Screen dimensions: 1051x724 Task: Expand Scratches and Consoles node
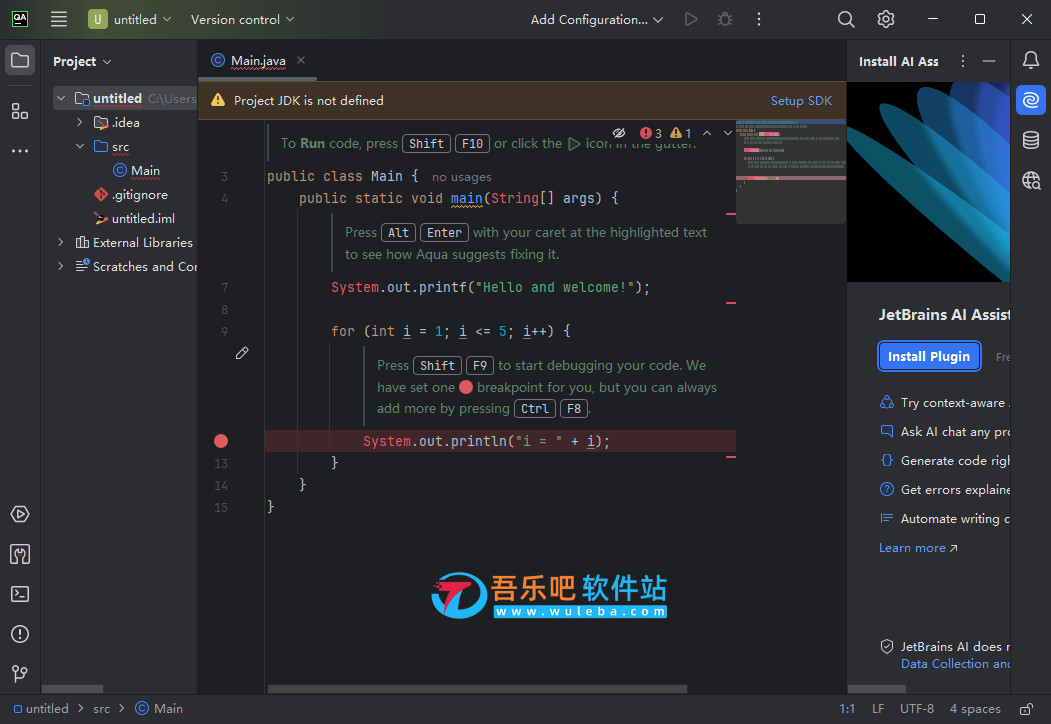(61, 266)
